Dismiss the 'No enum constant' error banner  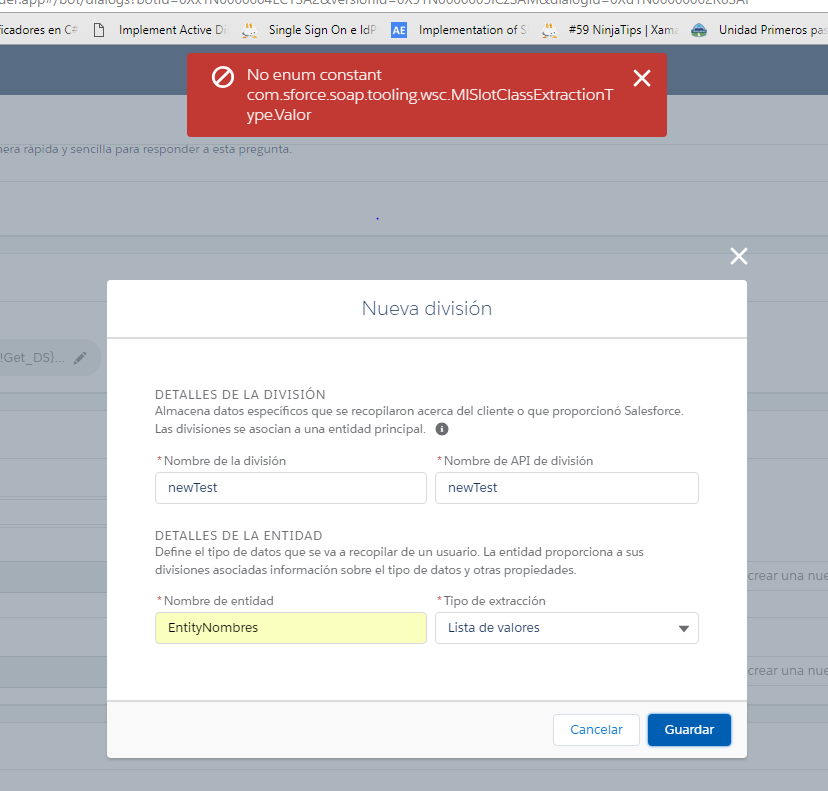(x=642, y=77)
